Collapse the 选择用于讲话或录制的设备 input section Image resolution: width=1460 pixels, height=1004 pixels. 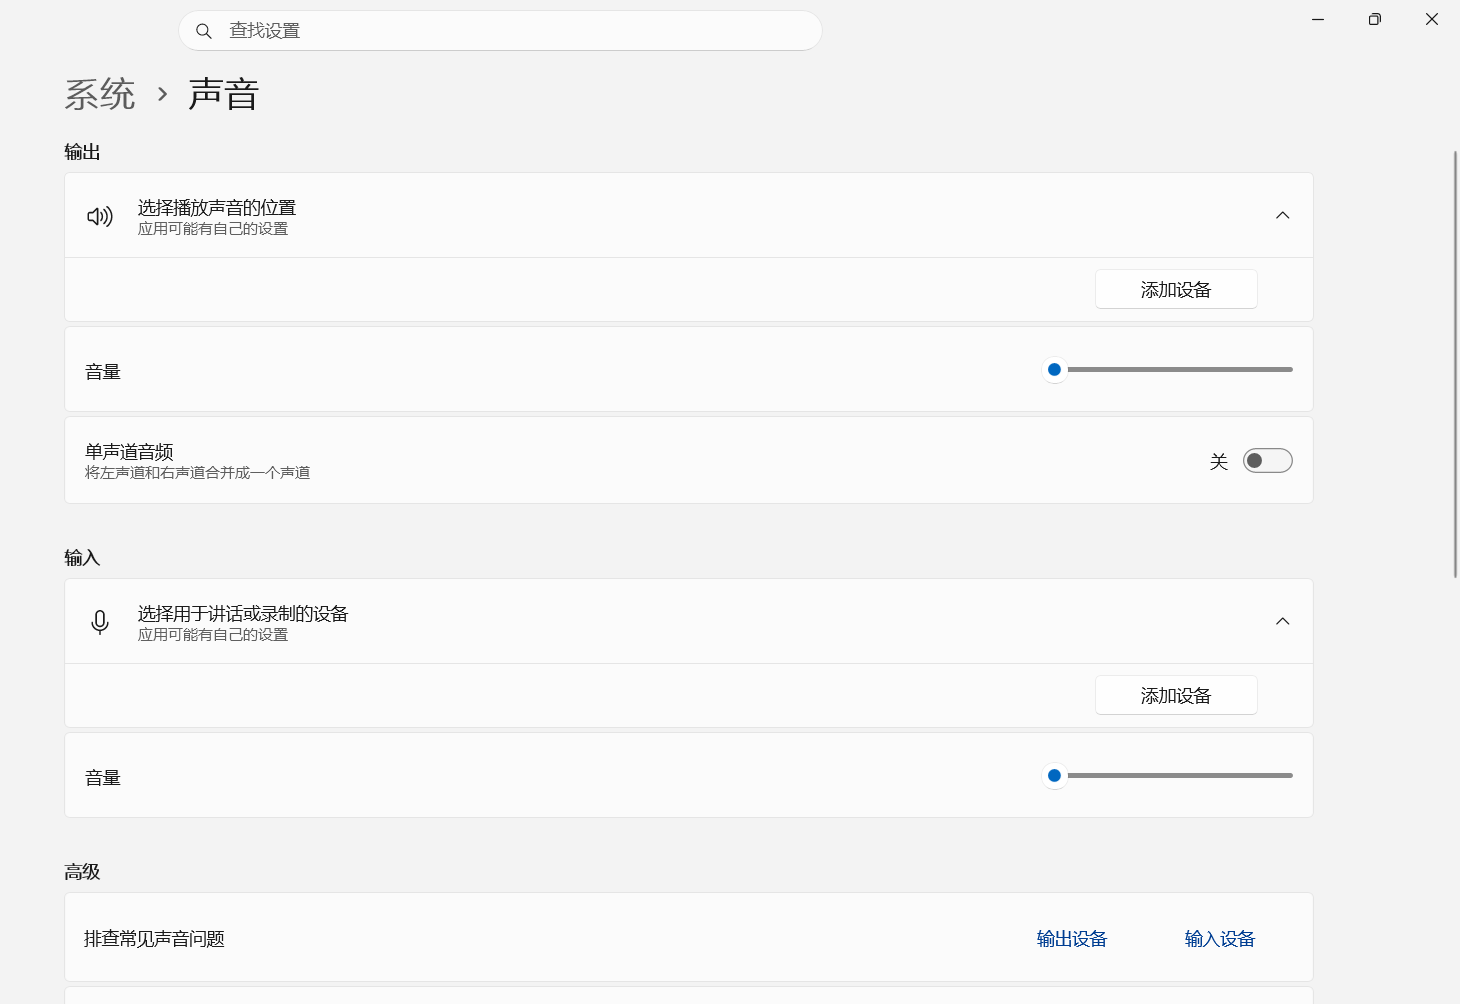pyautogui.click(x=1283, y=622)
